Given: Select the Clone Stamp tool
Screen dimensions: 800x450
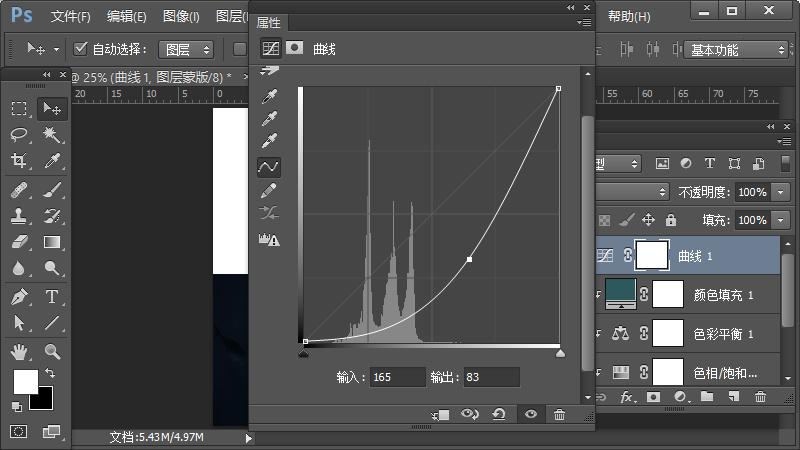Looking at the screenshot, I should (x=19, y=216).
